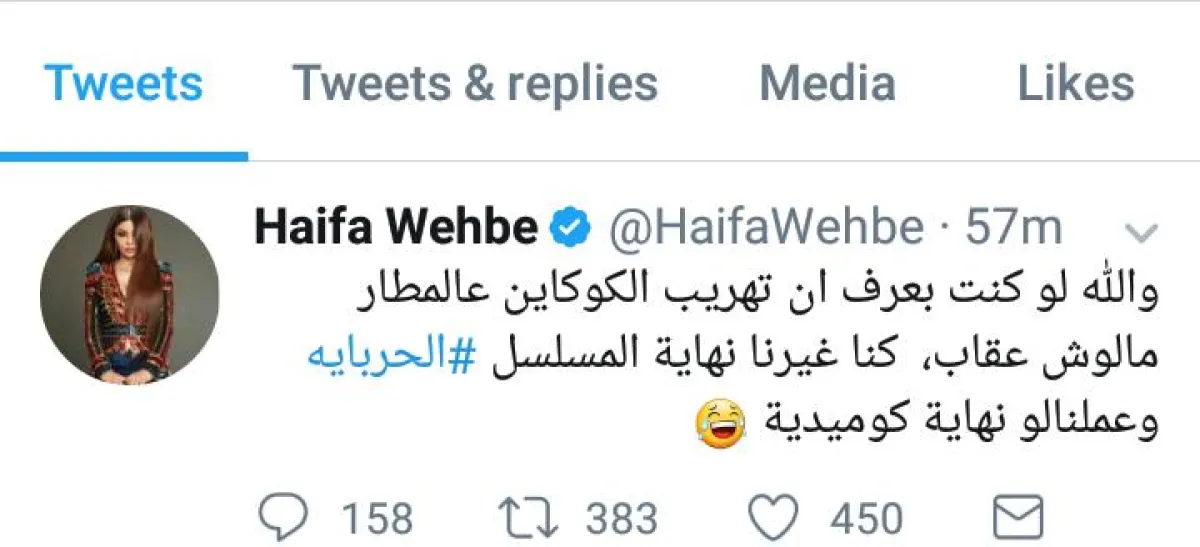Screen dimensions: 1200x547
Task: Click the 450 likes count
Action: pos(866,520)
